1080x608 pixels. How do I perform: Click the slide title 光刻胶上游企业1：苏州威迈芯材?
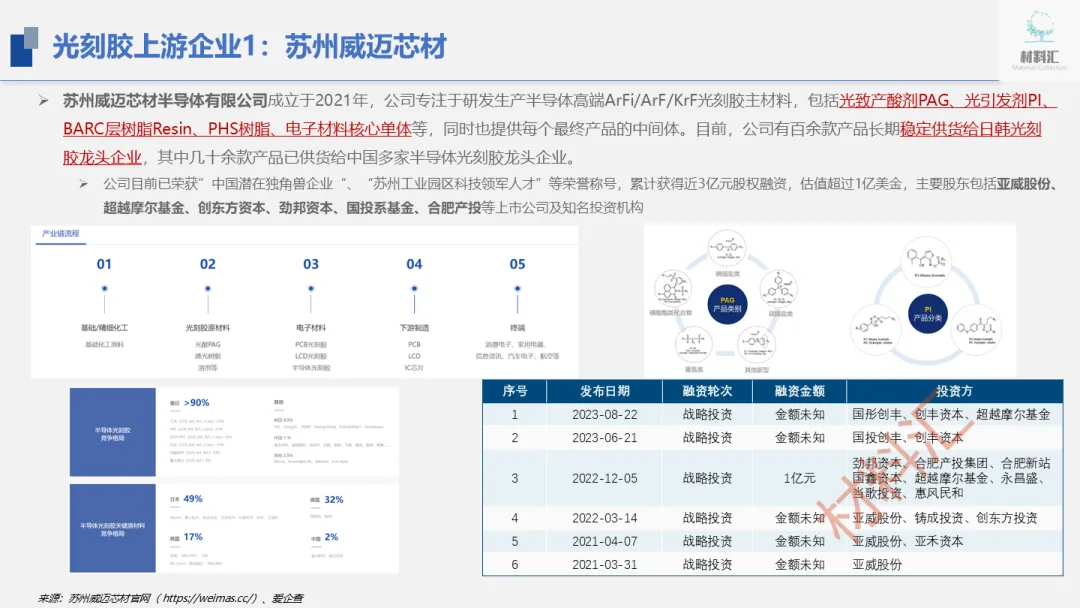249,47
